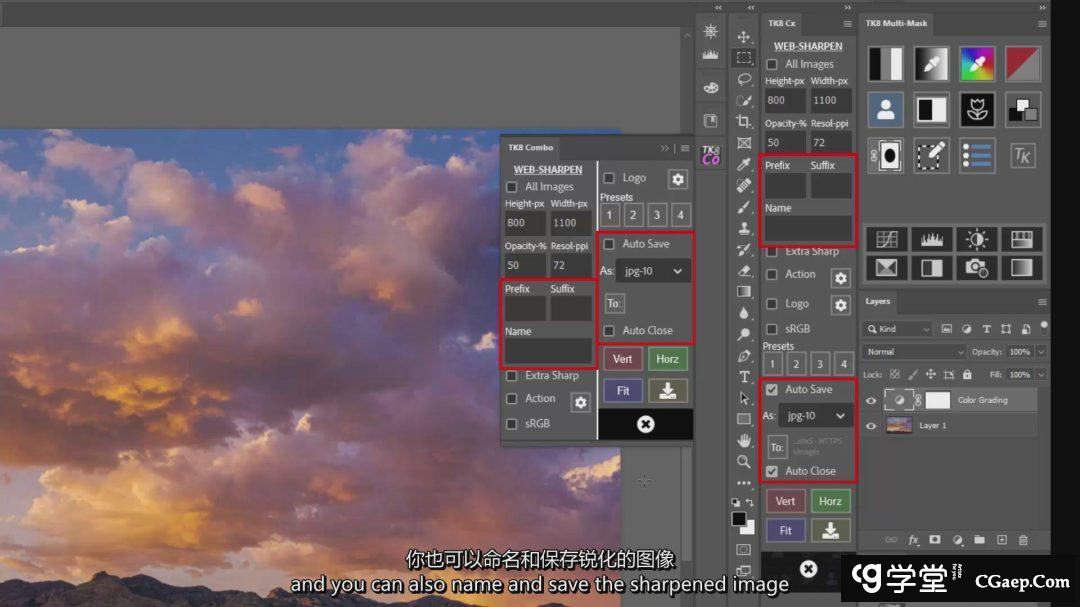Expand the Kind layer filter dropdown

pos(898,329)
